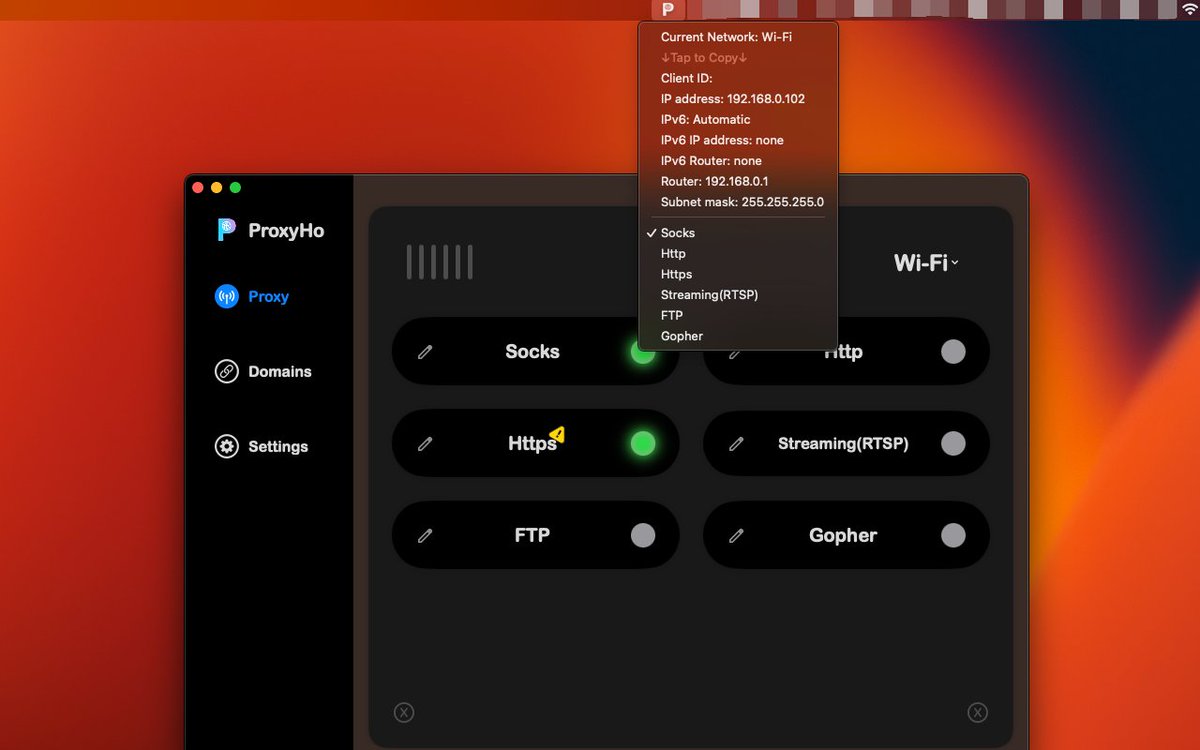Select Gopher in the dropdown menu

(738, 336)
